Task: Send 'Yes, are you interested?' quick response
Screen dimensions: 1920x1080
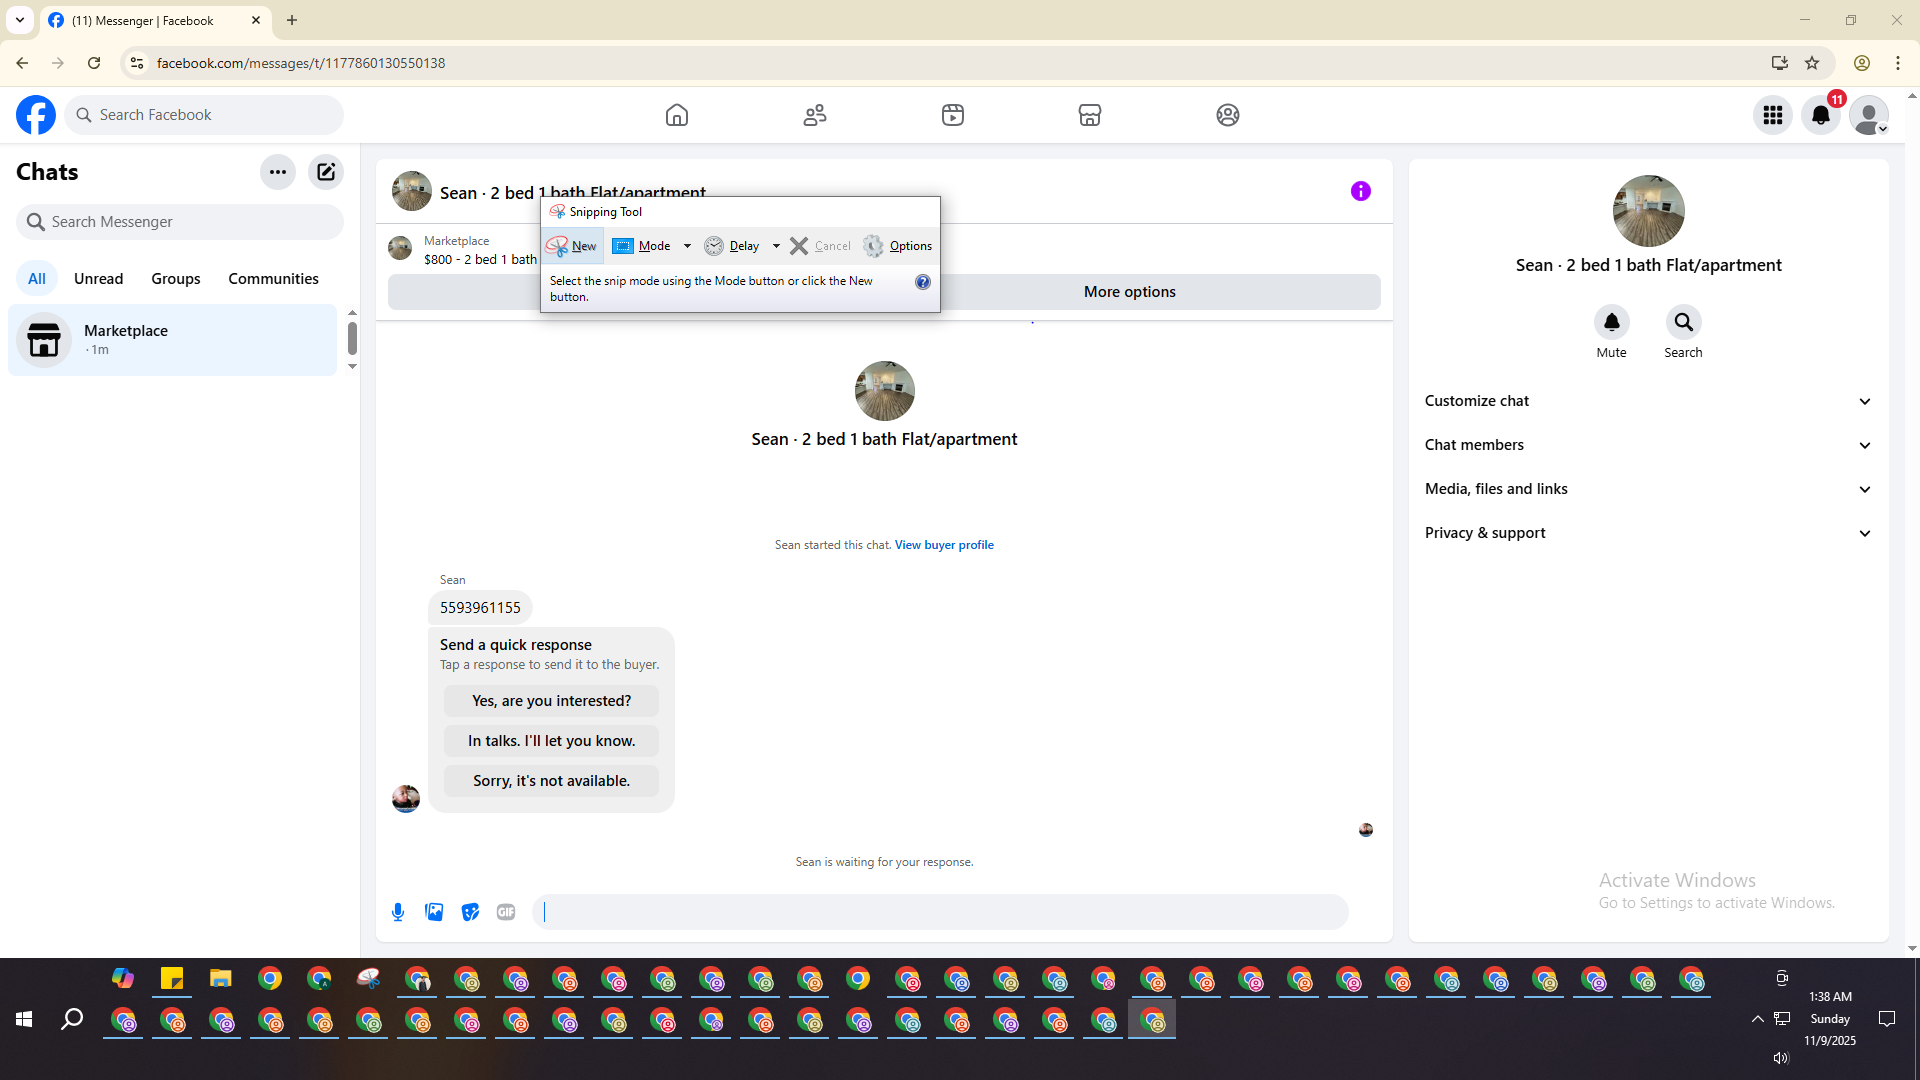Action: click(x=551, y=701)
